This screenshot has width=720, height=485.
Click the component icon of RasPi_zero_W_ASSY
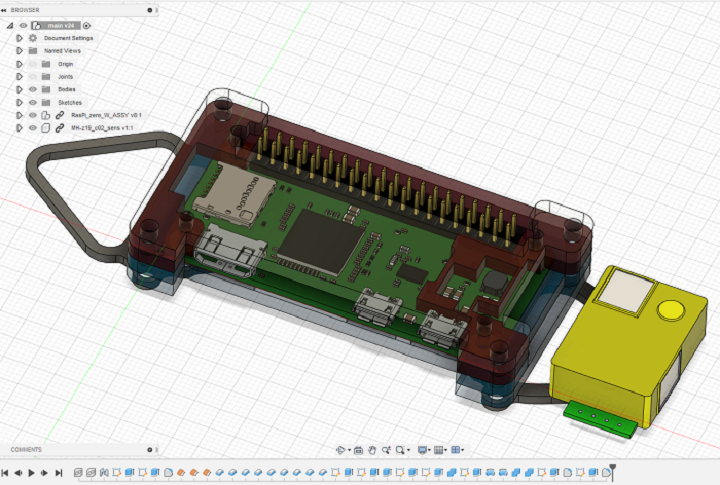click(x=45, y=115)
